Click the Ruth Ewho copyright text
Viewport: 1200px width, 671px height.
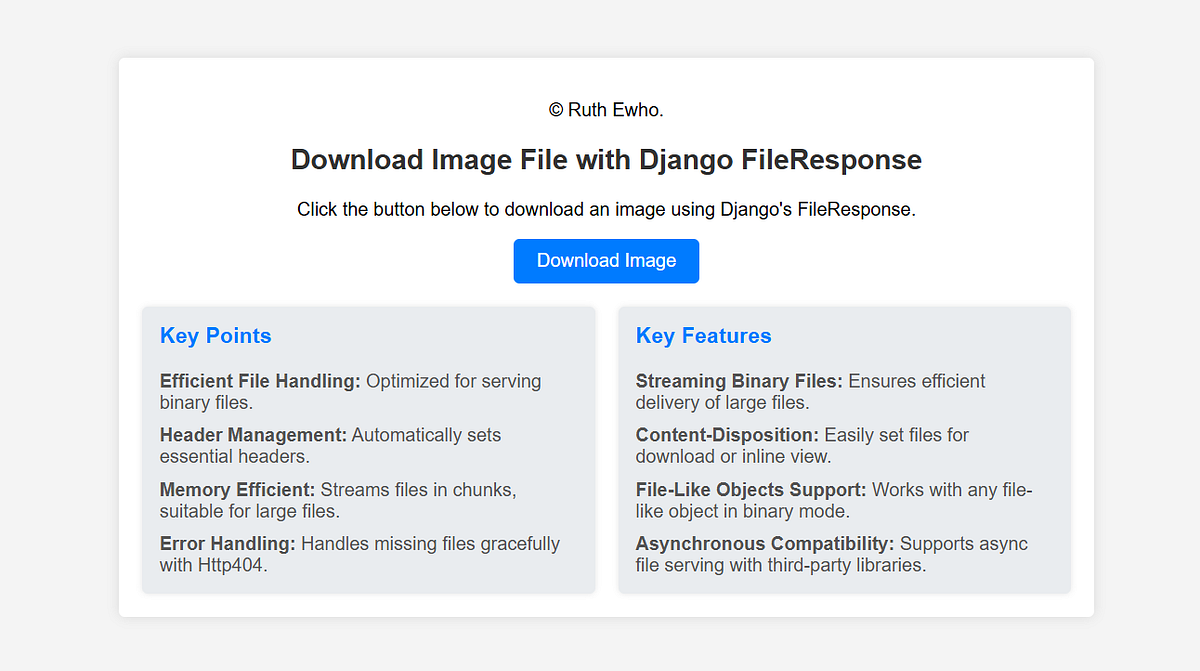tap(605, 110)
